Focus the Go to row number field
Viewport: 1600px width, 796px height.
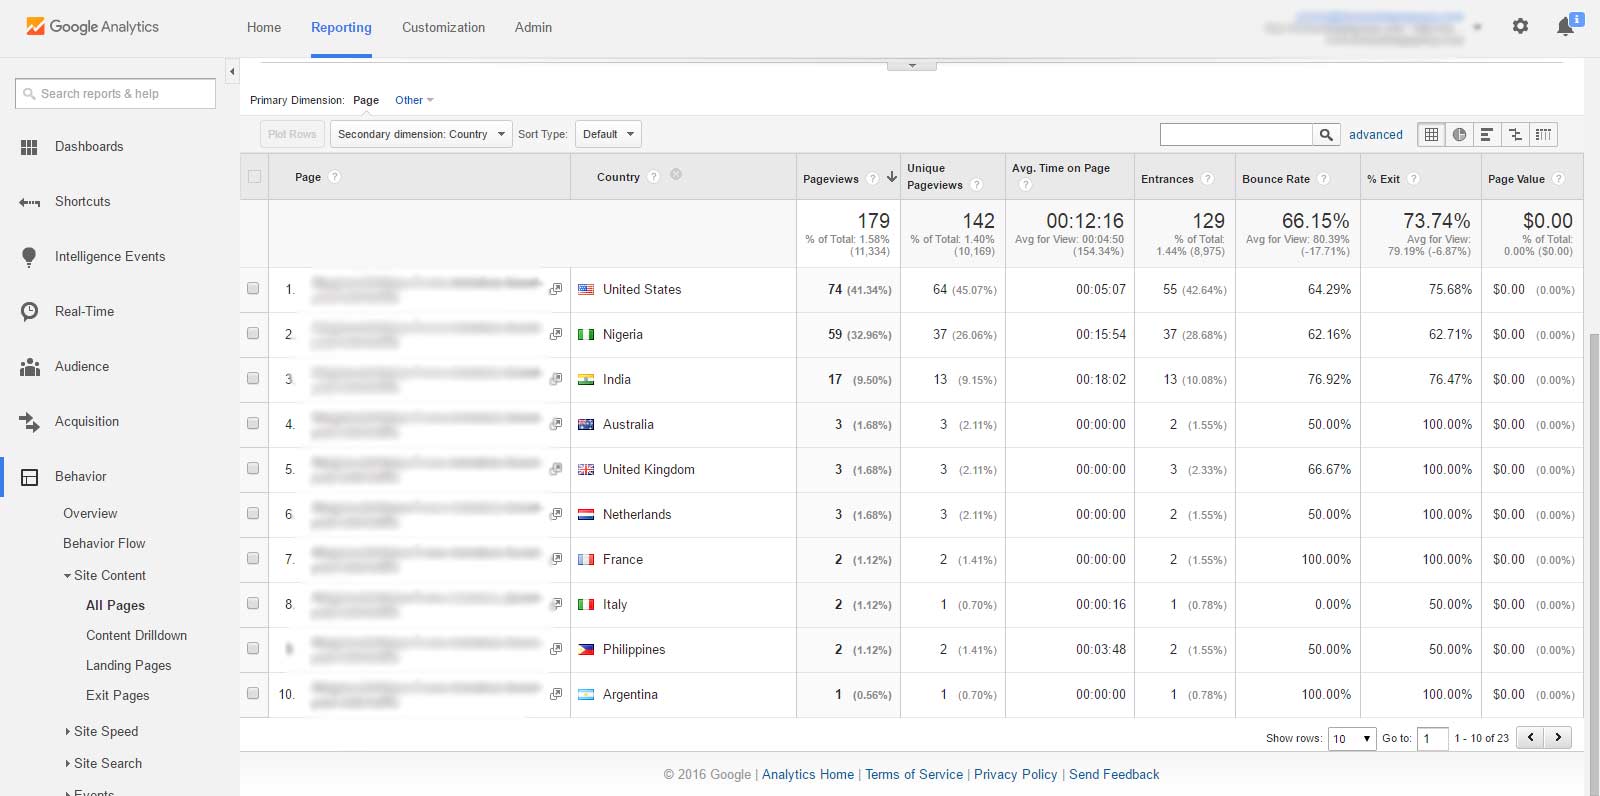1432,739
